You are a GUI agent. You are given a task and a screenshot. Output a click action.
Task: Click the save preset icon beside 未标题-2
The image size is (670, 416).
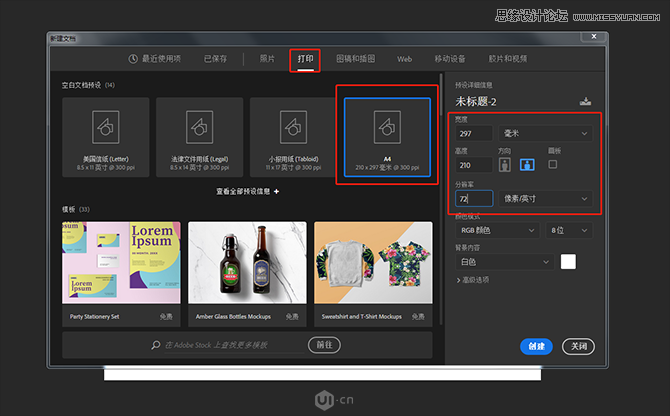coord(585,102)
